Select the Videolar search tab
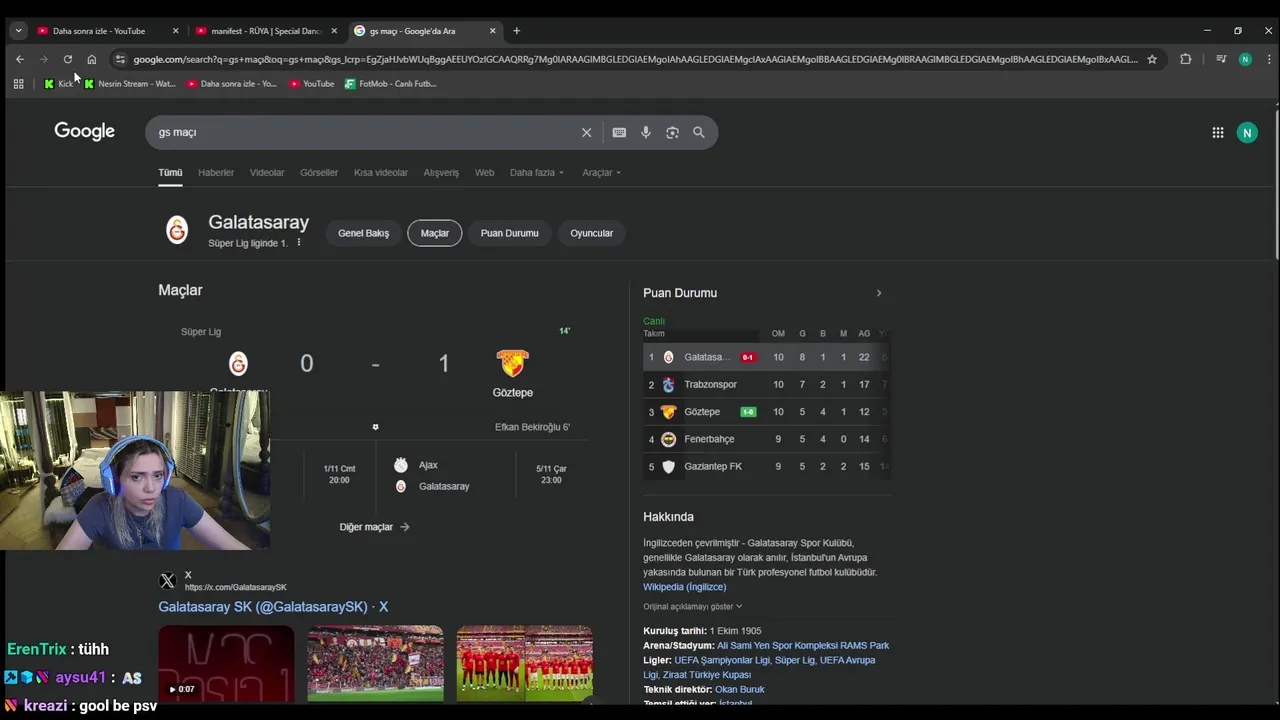This screenshot has height=720, width=1280. tap(267, 173)
